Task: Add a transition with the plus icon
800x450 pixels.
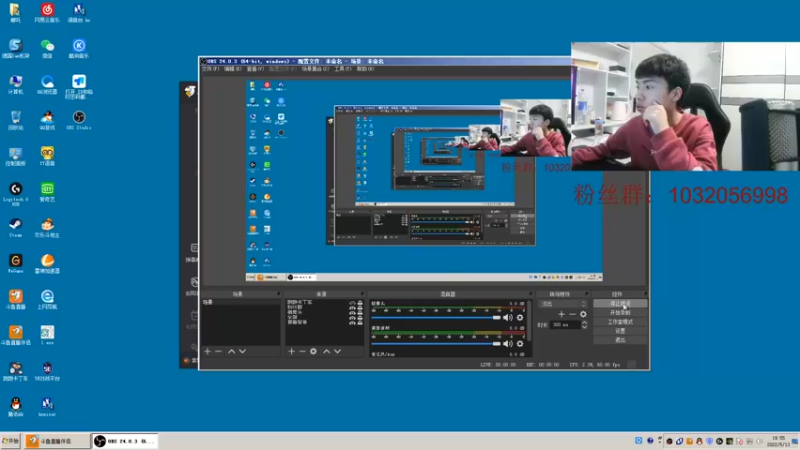Action: click(x=561, y=314)
